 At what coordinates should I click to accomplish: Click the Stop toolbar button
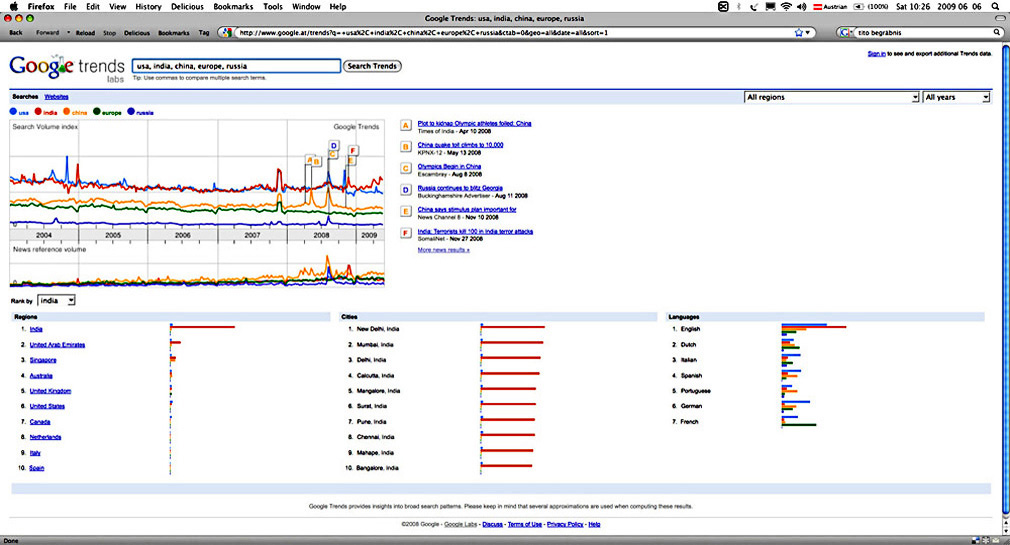(110, 32)
